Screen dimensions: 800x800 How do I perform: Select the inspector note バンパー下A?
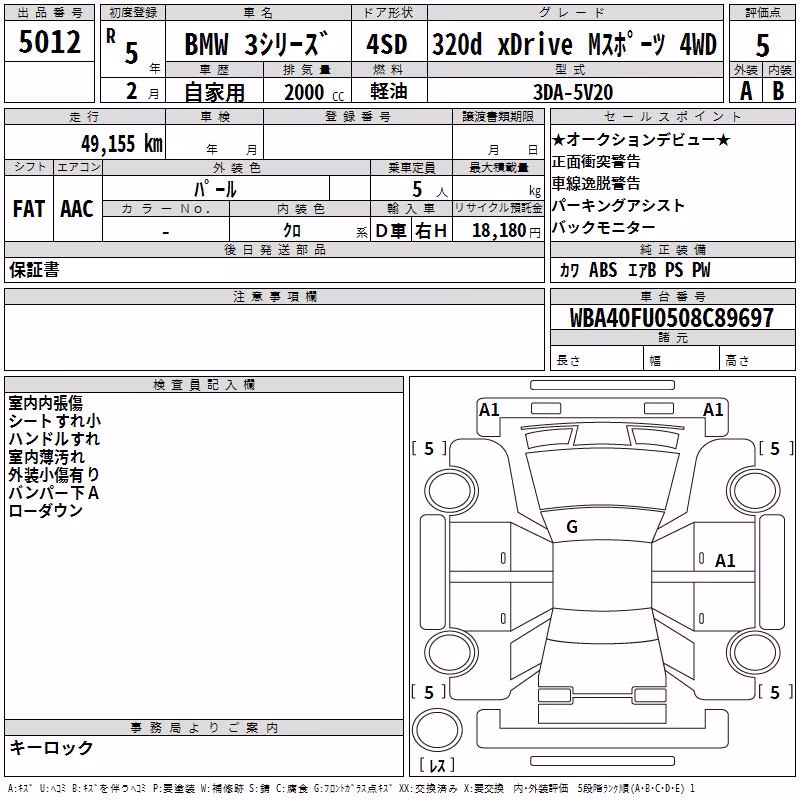(54, 493)
